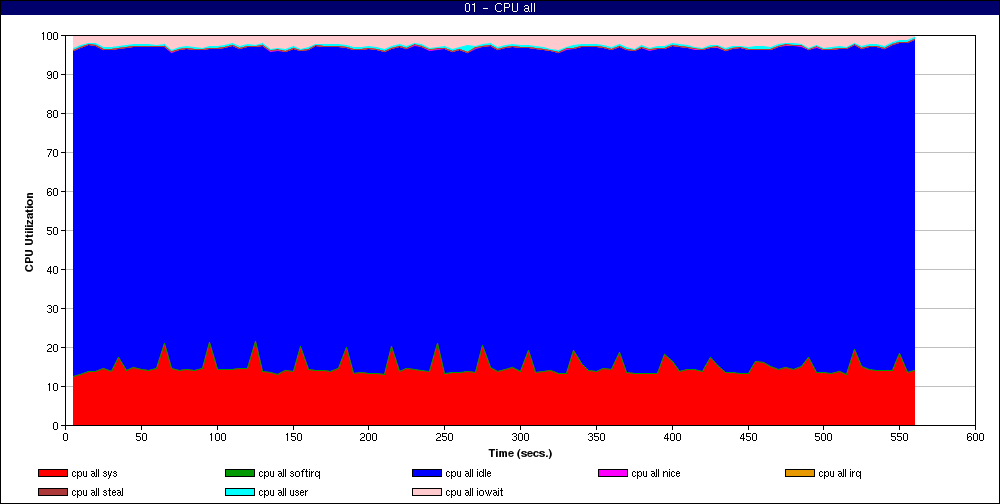Click the '01 - CPU all' chart title
The image size is (1000, 504).
pos(499,8)
